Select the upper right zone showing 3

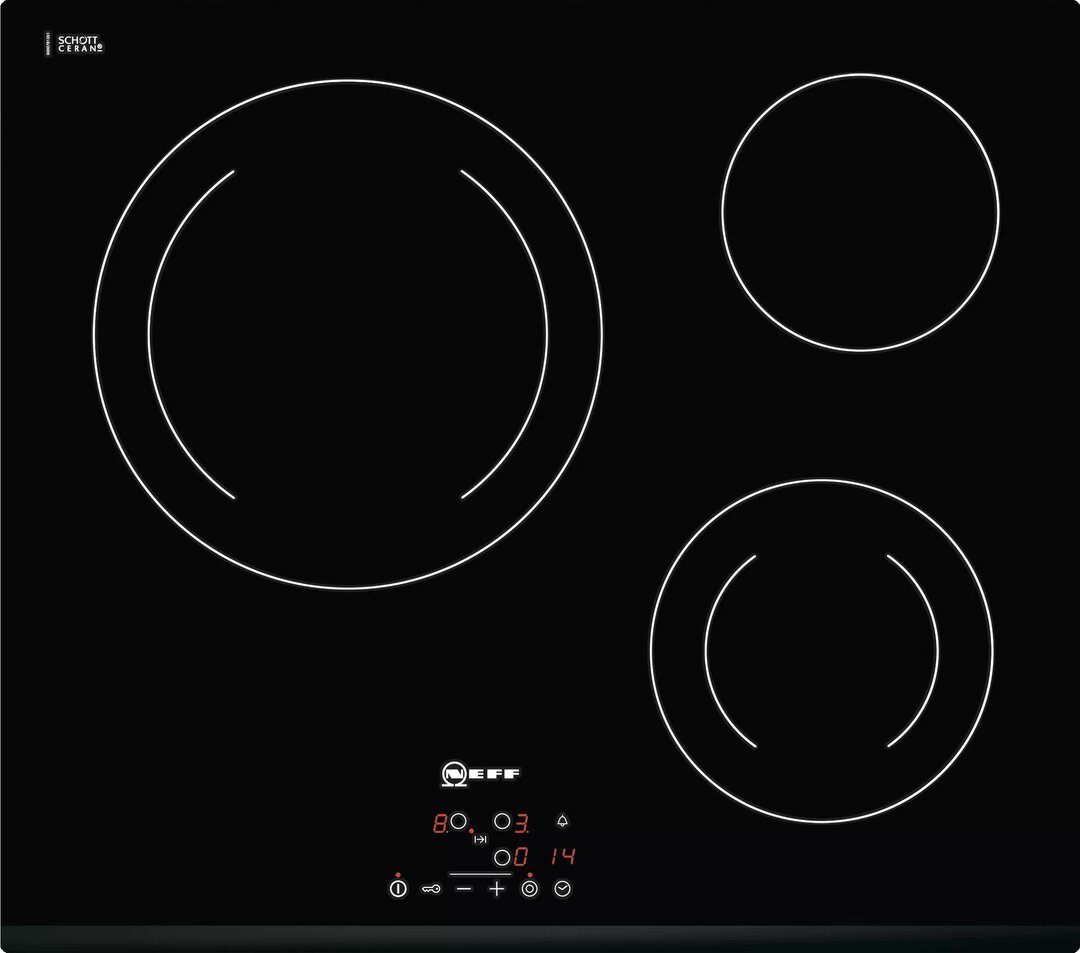pyautogui.click(x=502, y=822)
